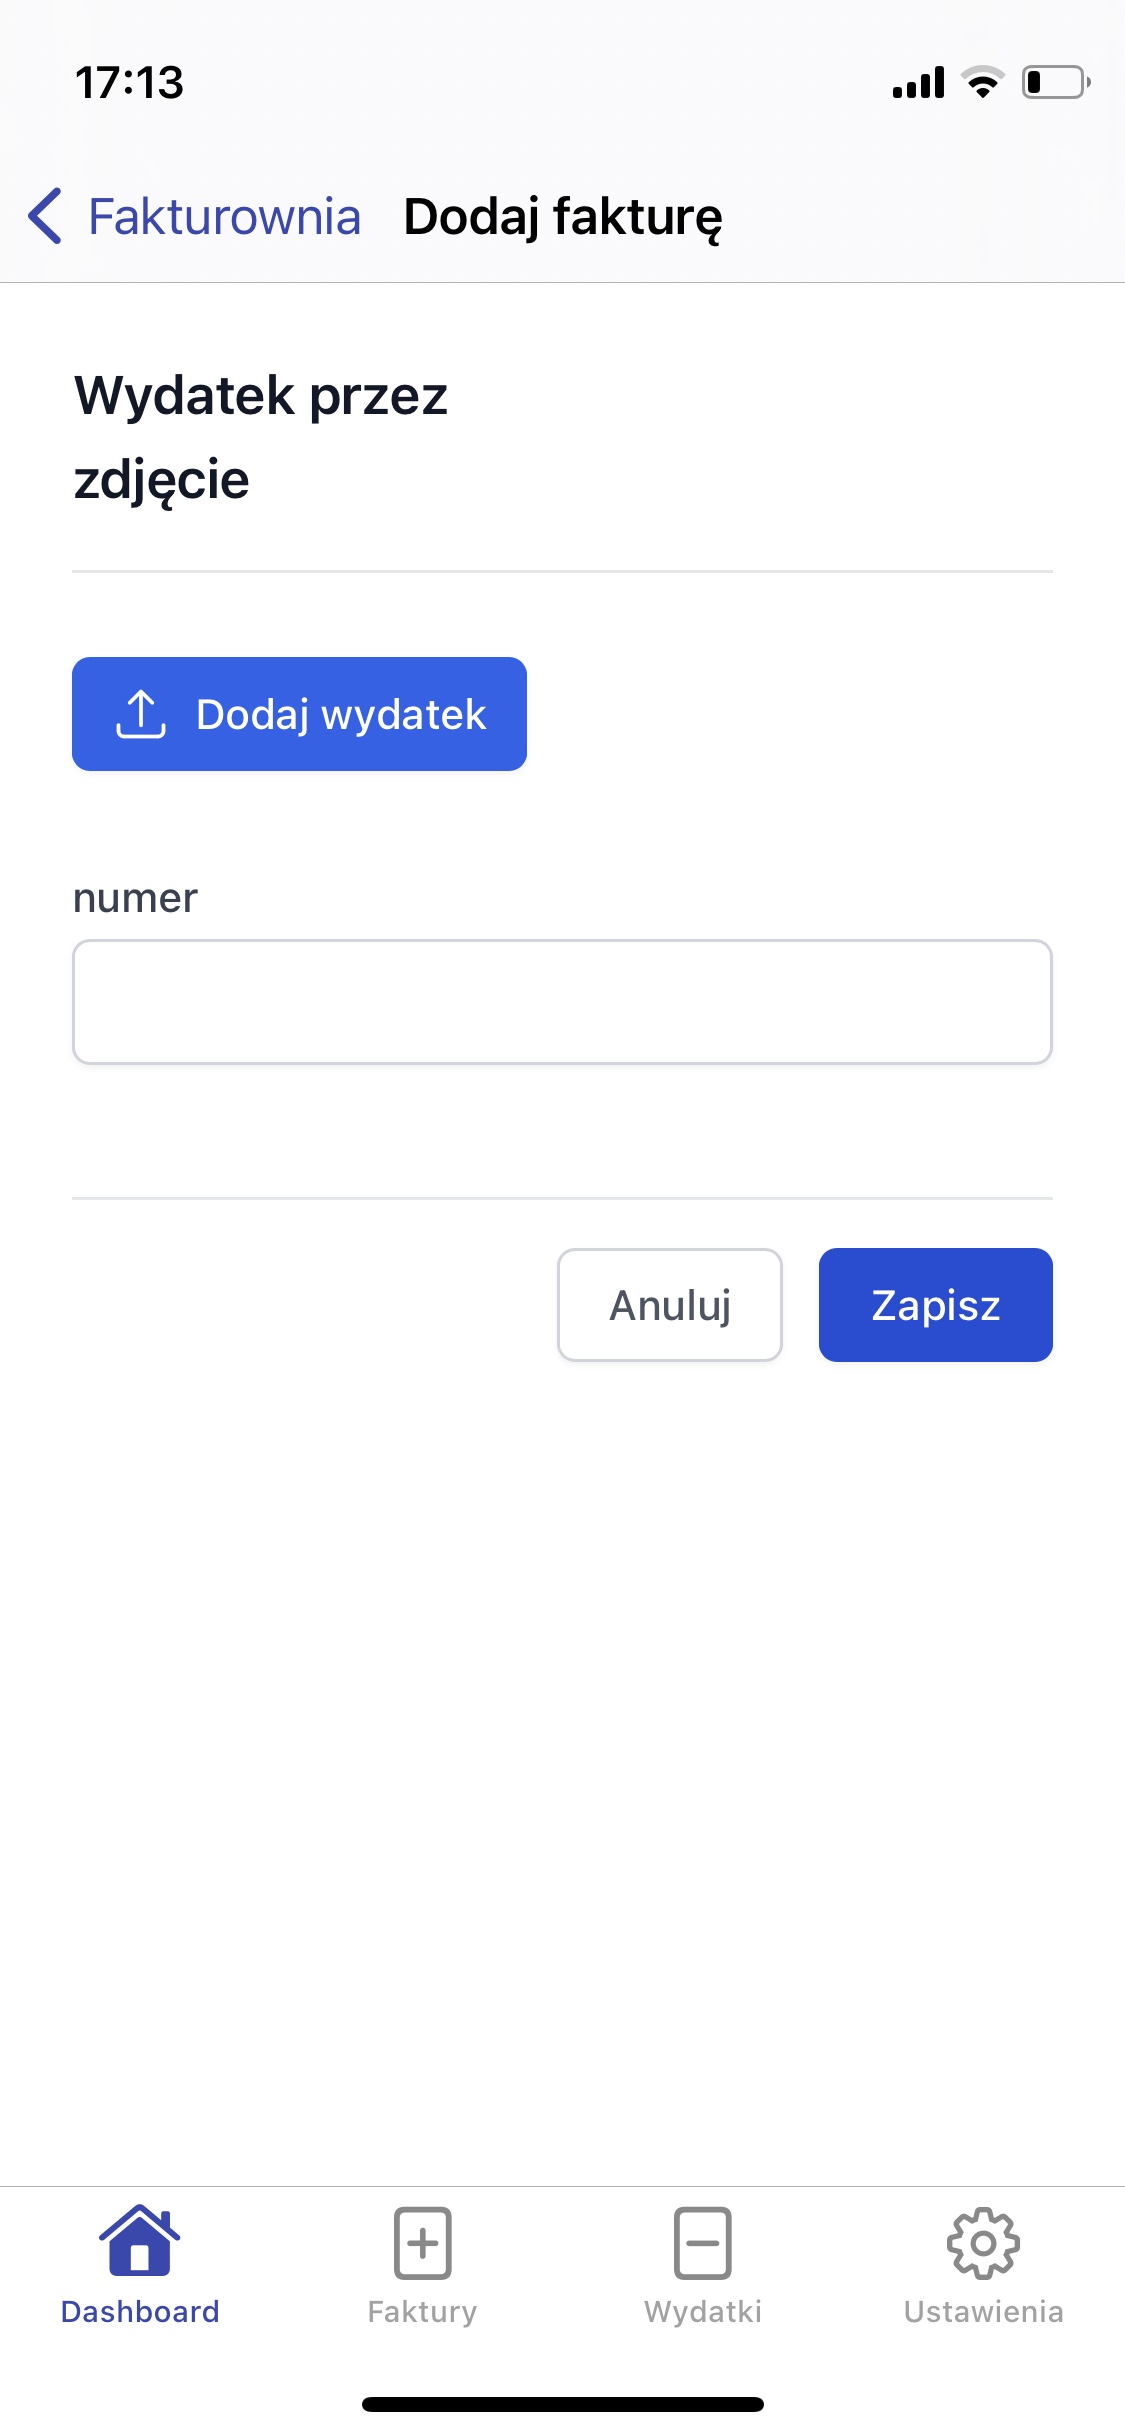The height and width of the screenshot is (2436, 1125).
Task: Open the Ustawienia gear icon
Action: (x=983, y=2243)
